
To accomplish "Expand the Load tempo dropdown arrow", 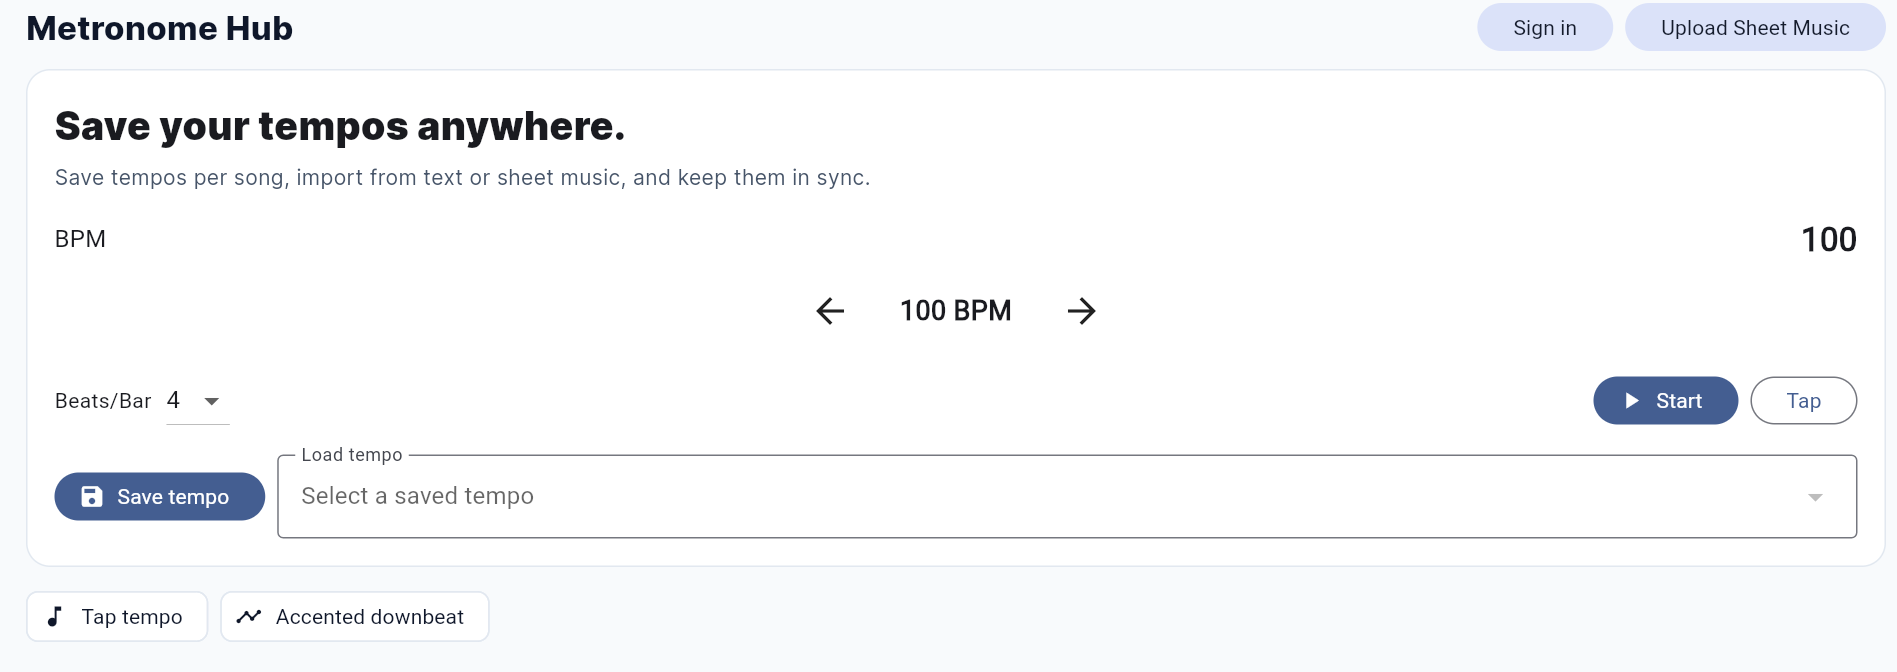I will (1815, 497).
